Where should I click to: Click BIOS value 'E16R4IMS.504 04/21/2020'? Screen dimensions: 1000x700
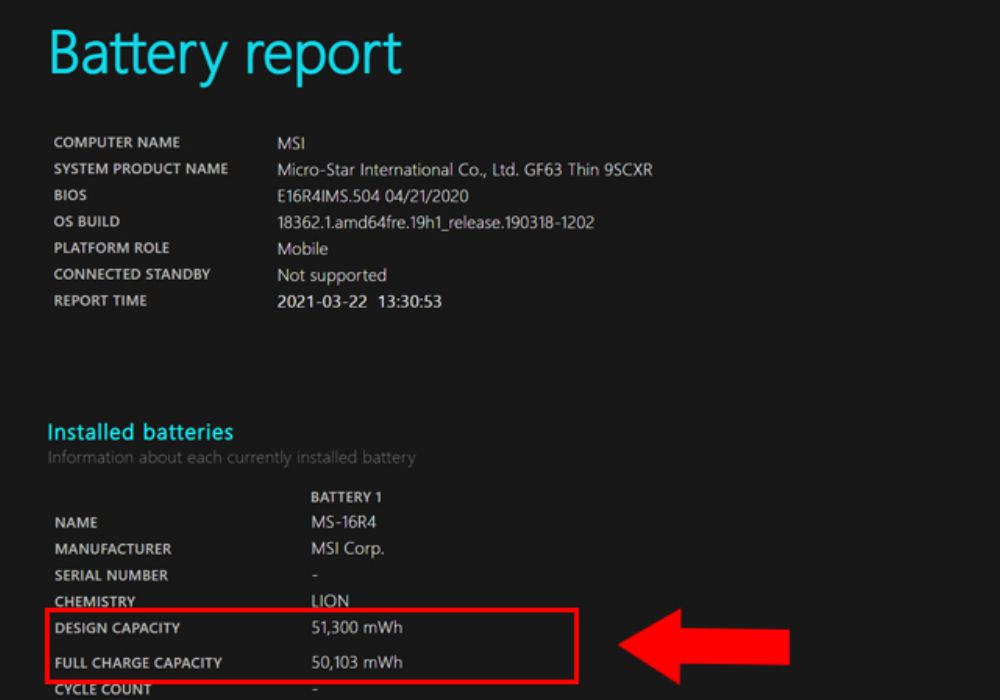pos(372,196)
